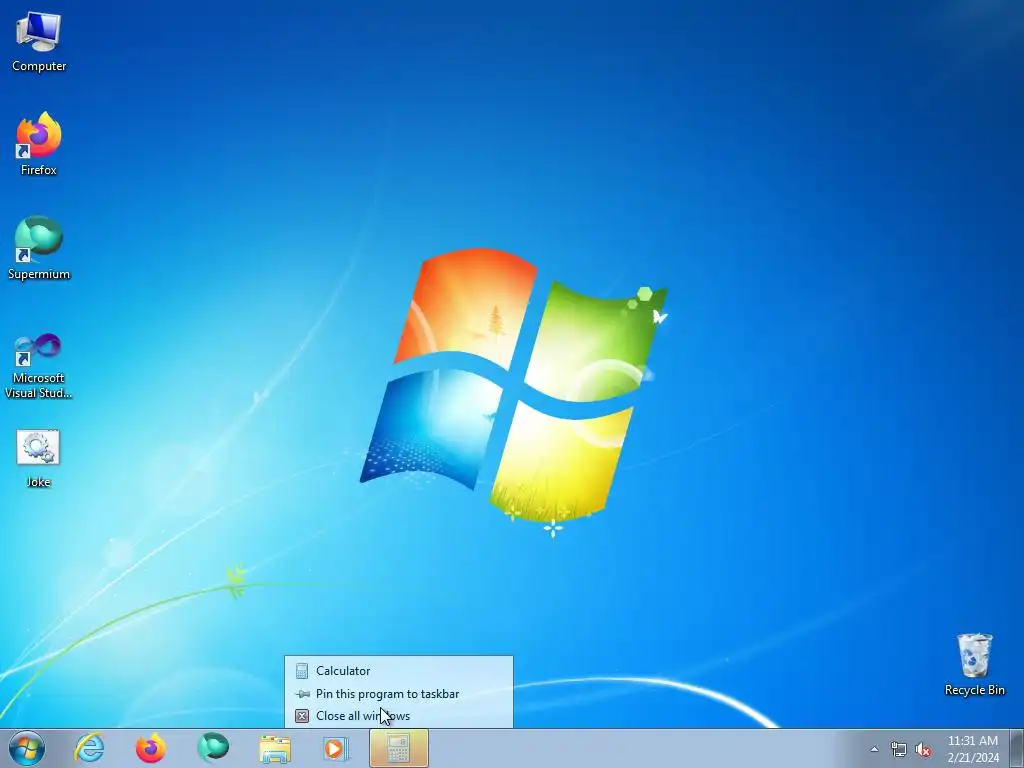Click the Calculator taskbar button
This screenshot has width=1024, height=768.
click(399, 748)
